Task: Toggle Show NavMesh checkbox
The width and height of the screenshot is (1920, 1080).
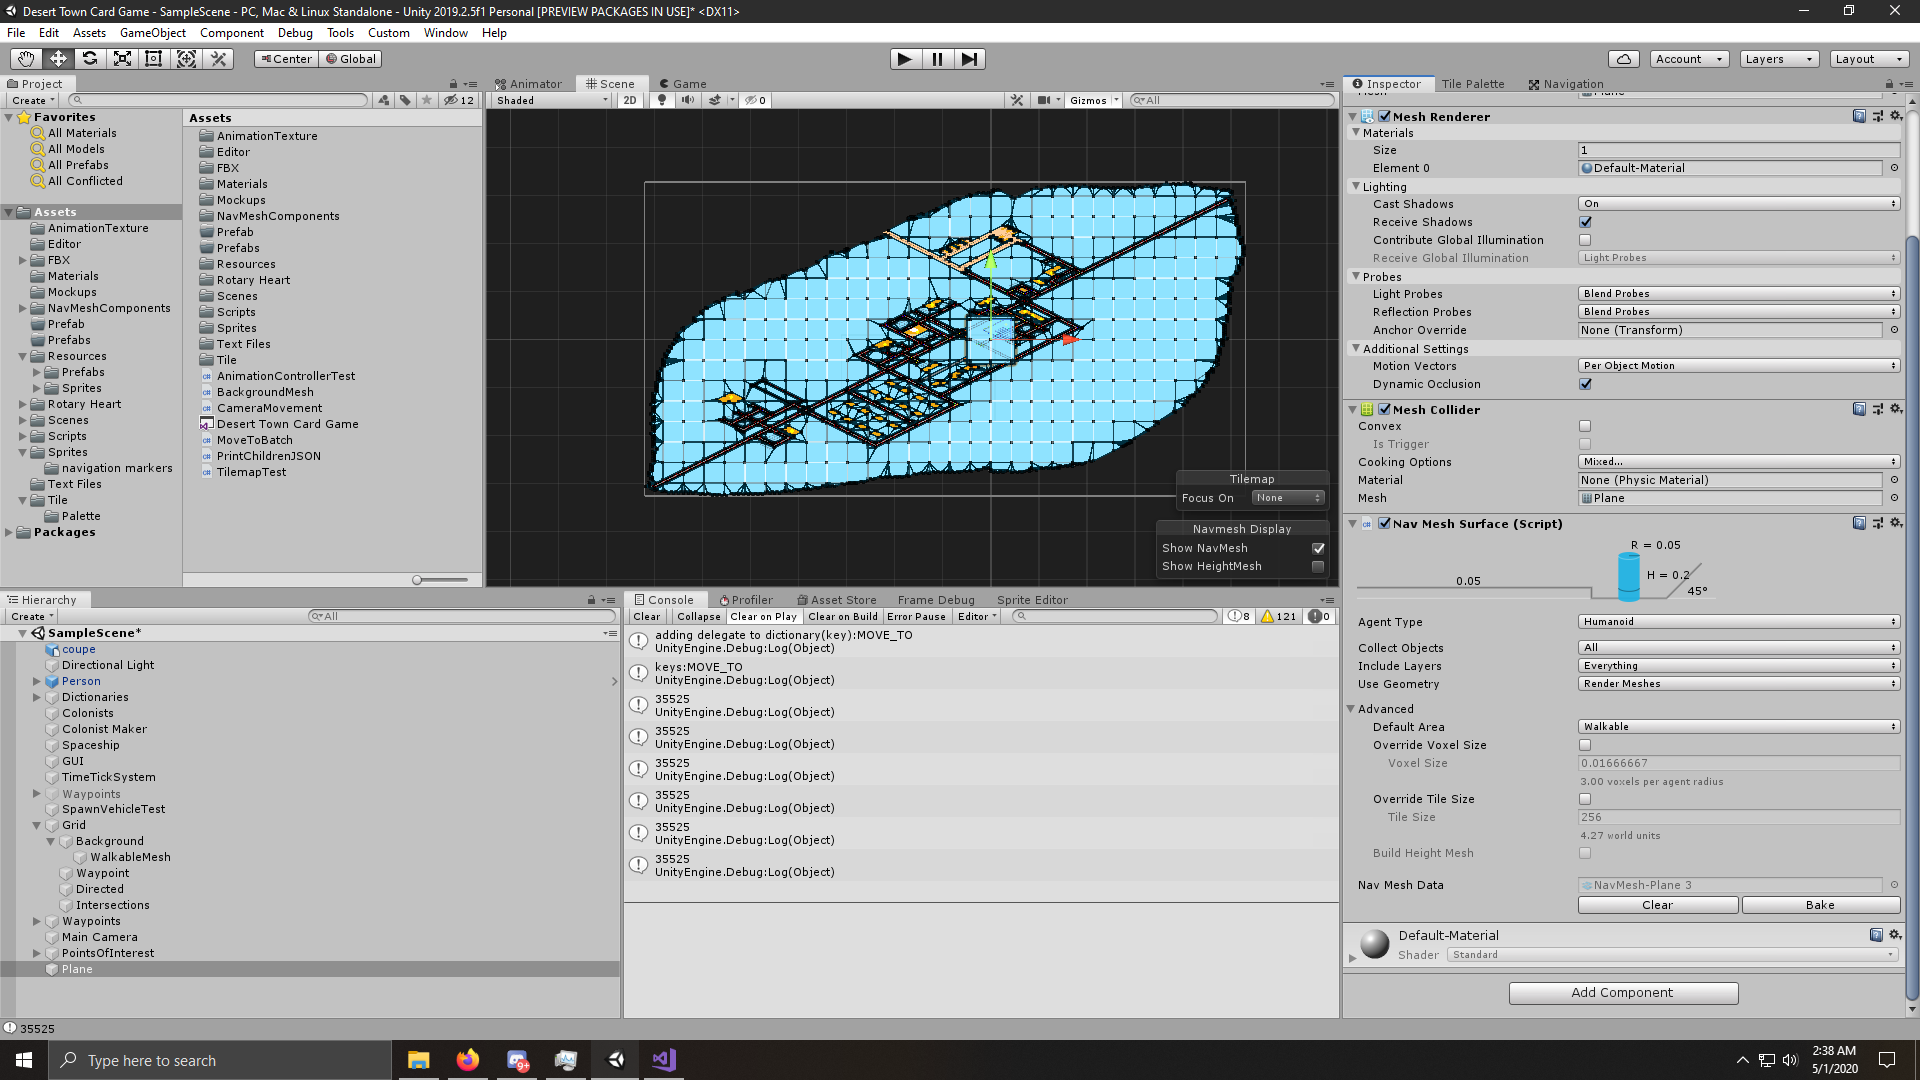Action: tap(1319, 547)
